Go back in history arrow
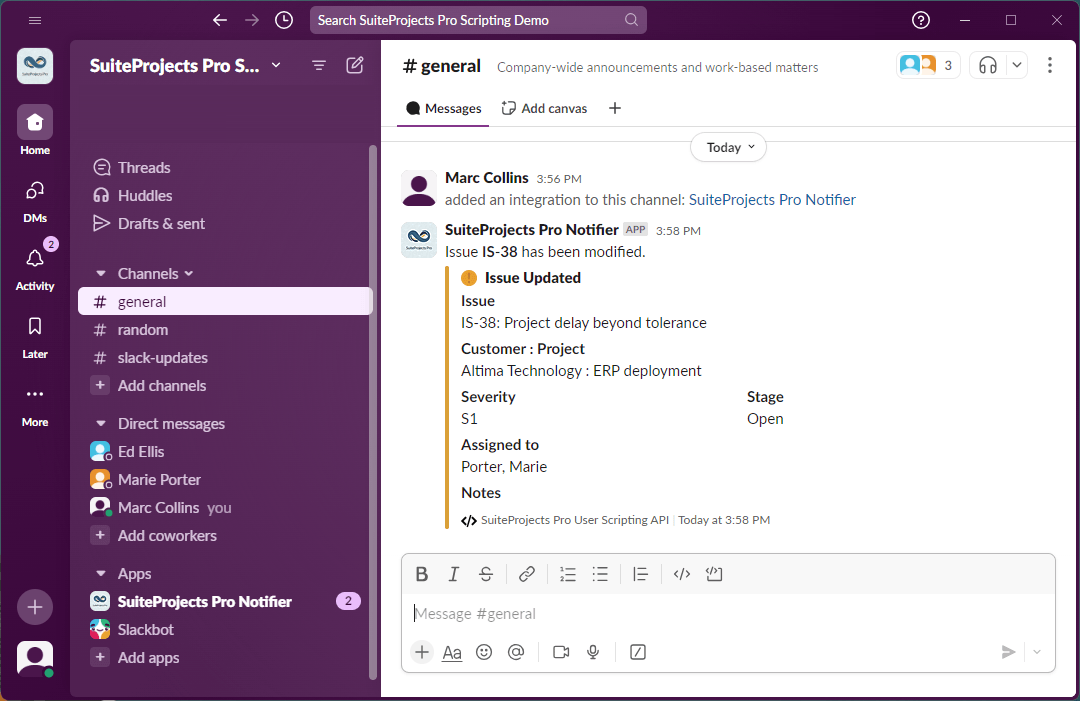Viewport: 1080px width, 701px height. (x=220, y=21)
